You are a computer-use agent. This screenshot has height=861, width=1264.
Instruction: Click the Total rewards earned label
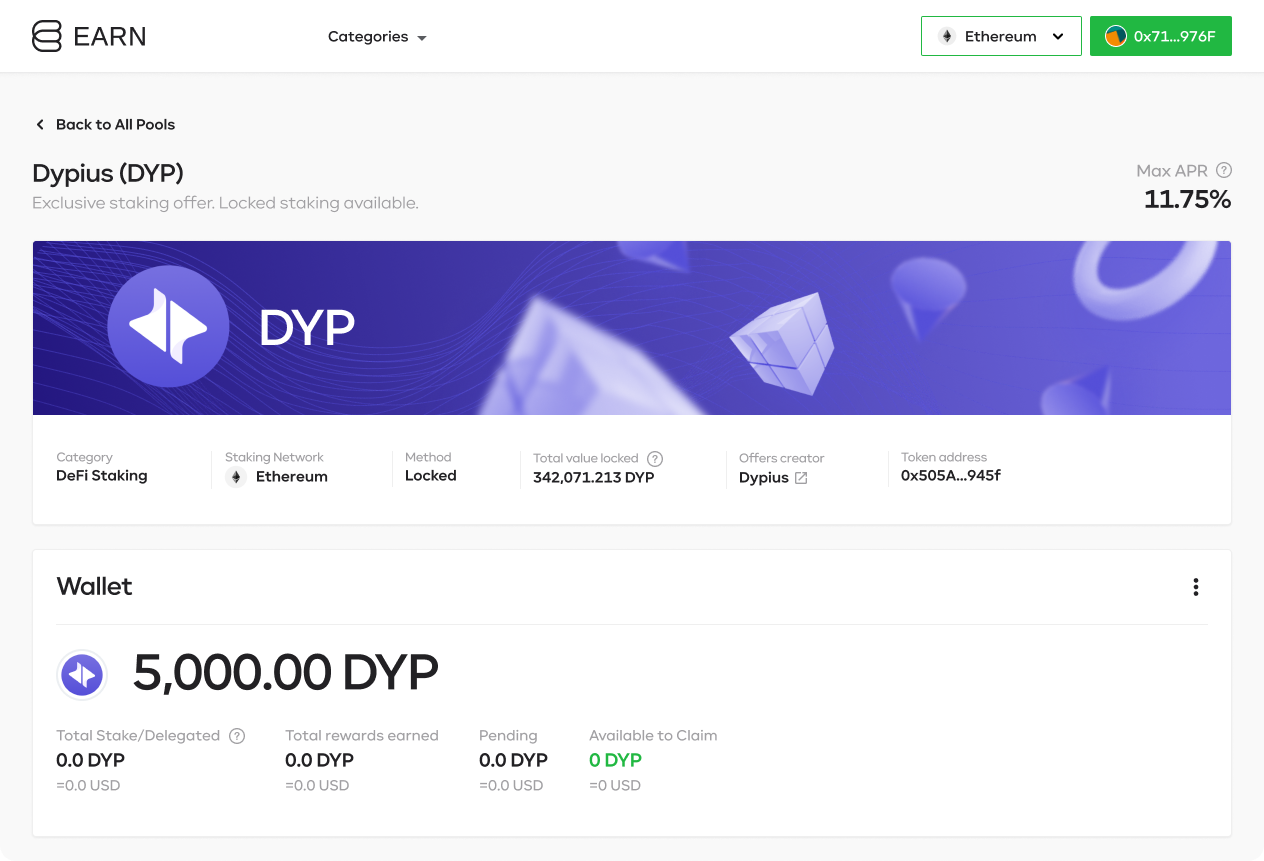click(362, 736)
